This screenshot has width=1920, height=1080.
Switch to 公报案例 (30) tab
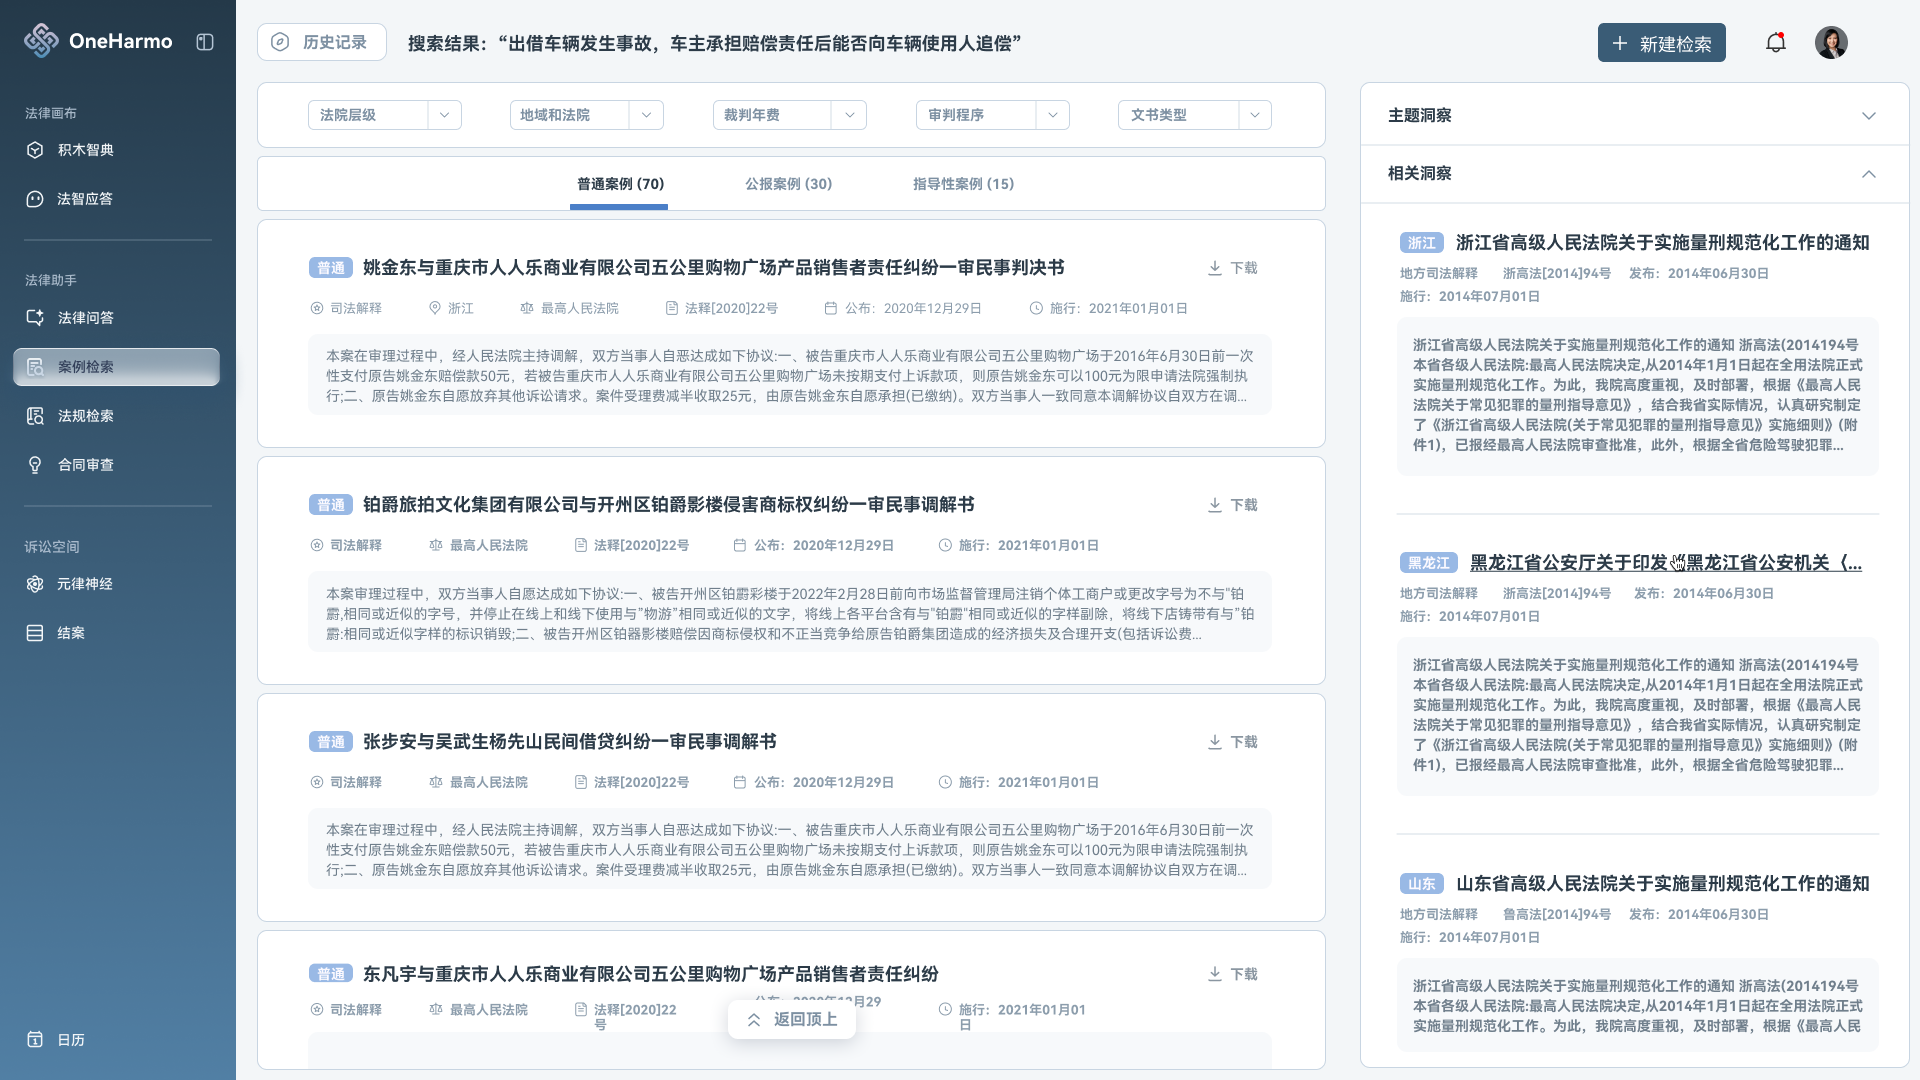point(788,184)
